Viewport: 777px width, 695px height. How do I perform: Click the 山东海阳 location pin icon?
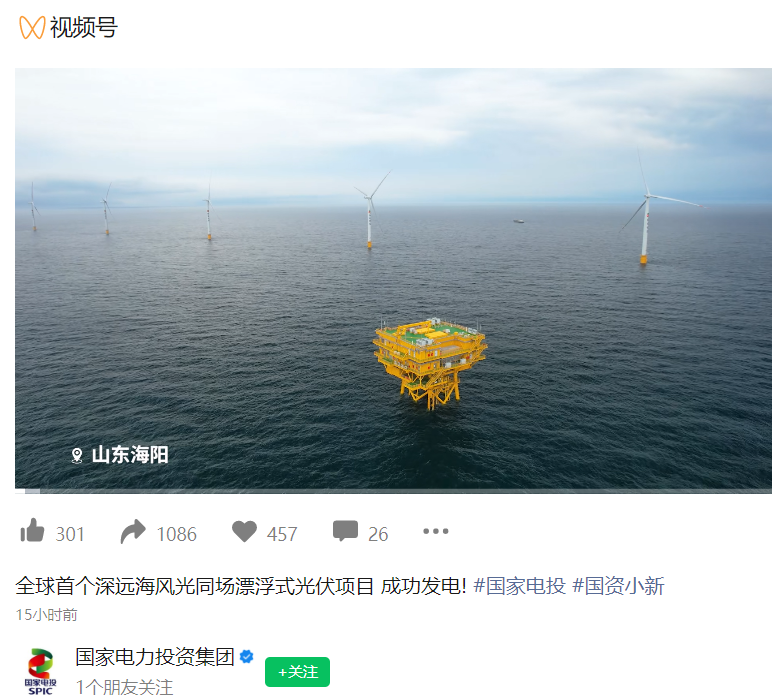point(77,455)
